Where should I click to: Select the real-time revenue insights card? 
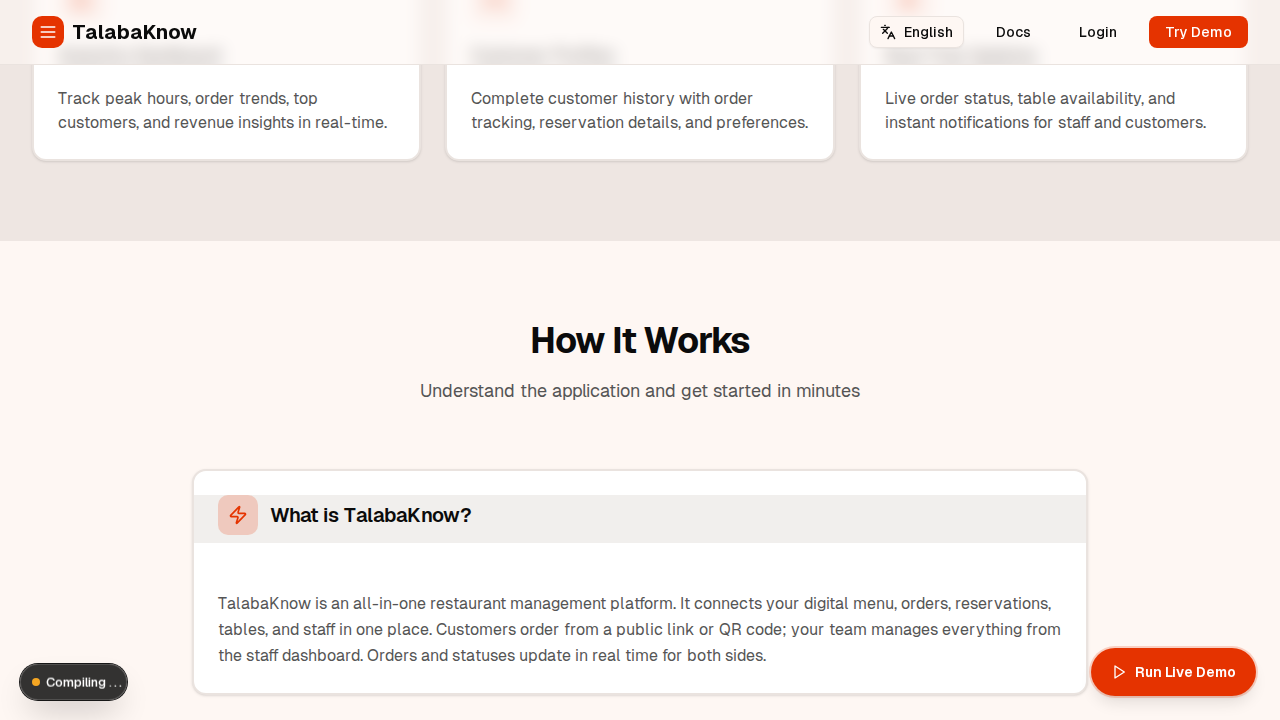click(226, 110)
